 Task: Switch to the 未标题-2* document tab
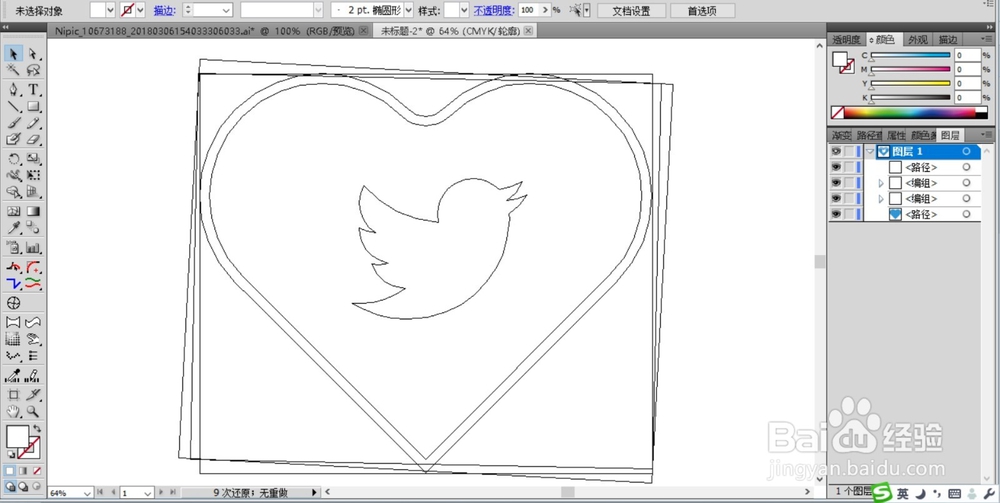[450, 31]
